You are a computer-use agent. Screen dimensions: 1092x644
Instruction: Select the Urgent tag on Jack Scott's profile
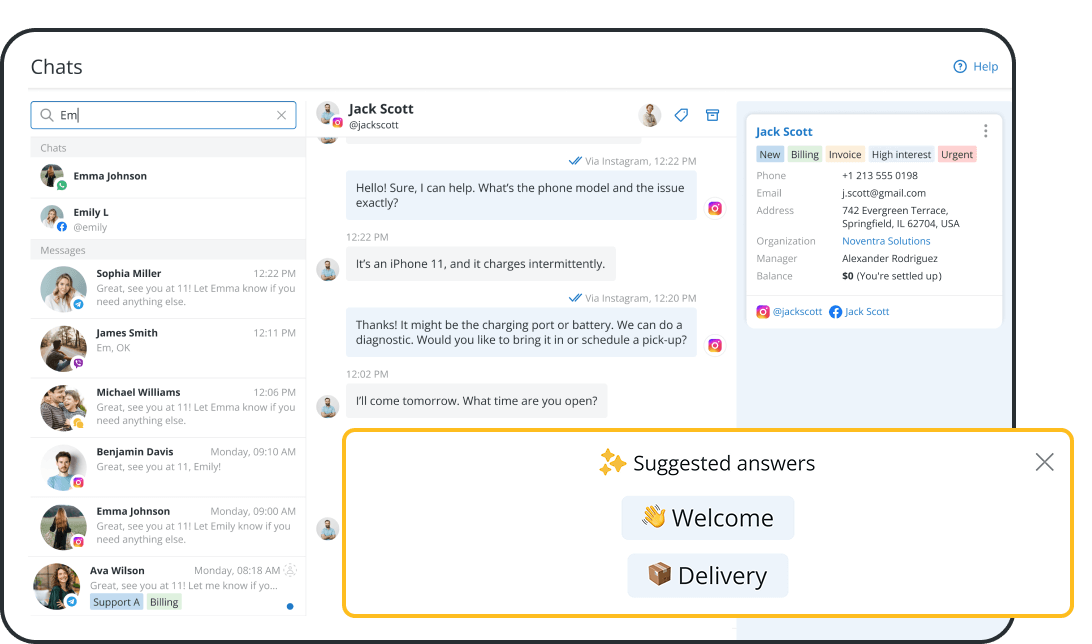[x=956, y=154]
